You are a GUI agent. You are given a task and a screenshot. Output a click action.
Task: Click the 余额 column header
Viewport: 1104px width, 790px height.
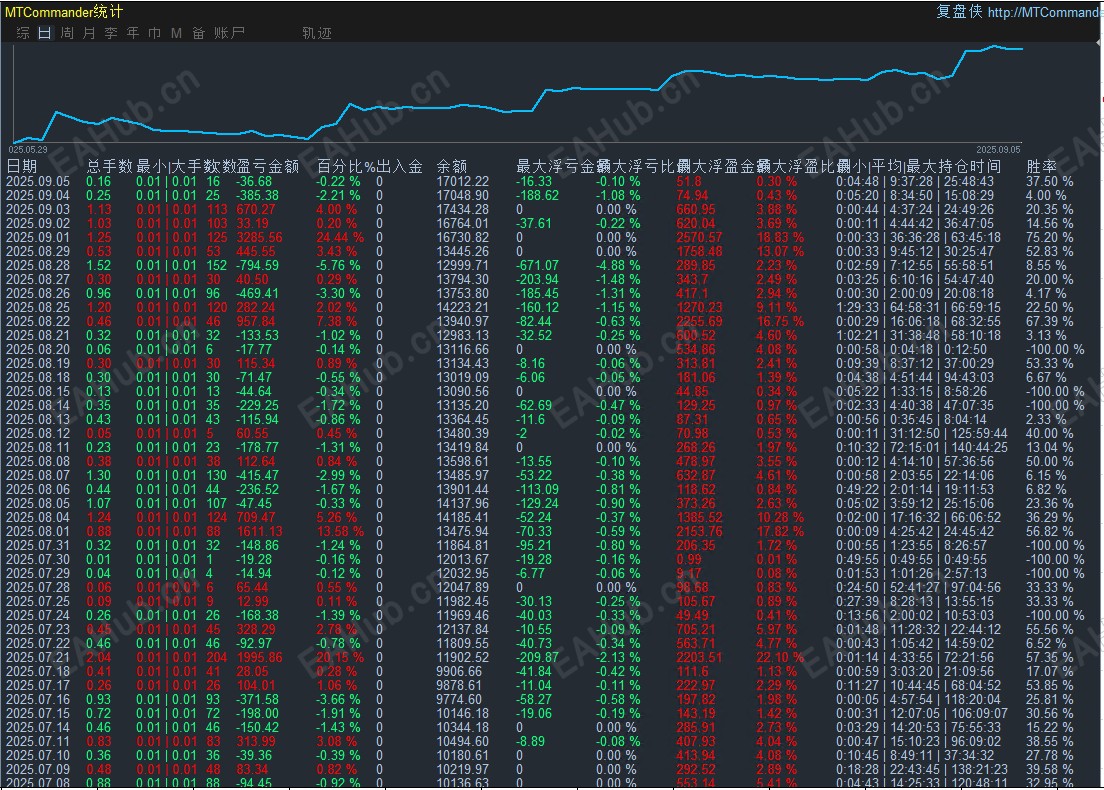(452, 166)
